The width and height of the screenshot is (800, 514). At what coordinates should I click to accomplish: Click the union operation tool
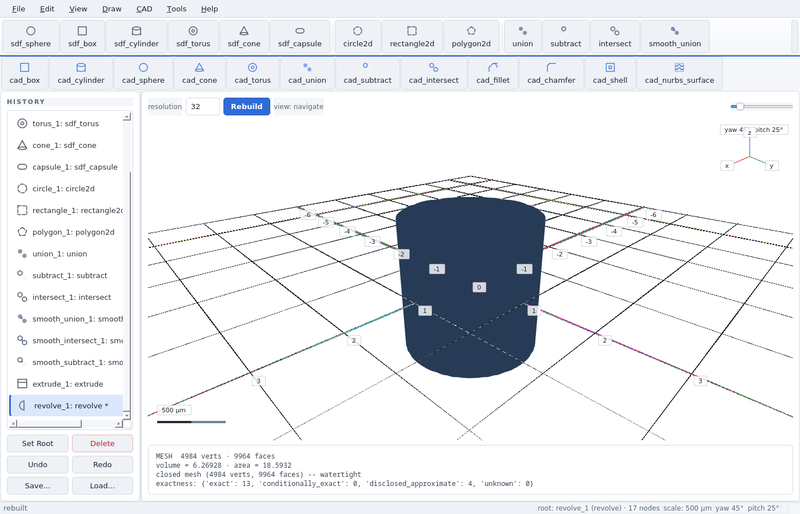(522, 37)
